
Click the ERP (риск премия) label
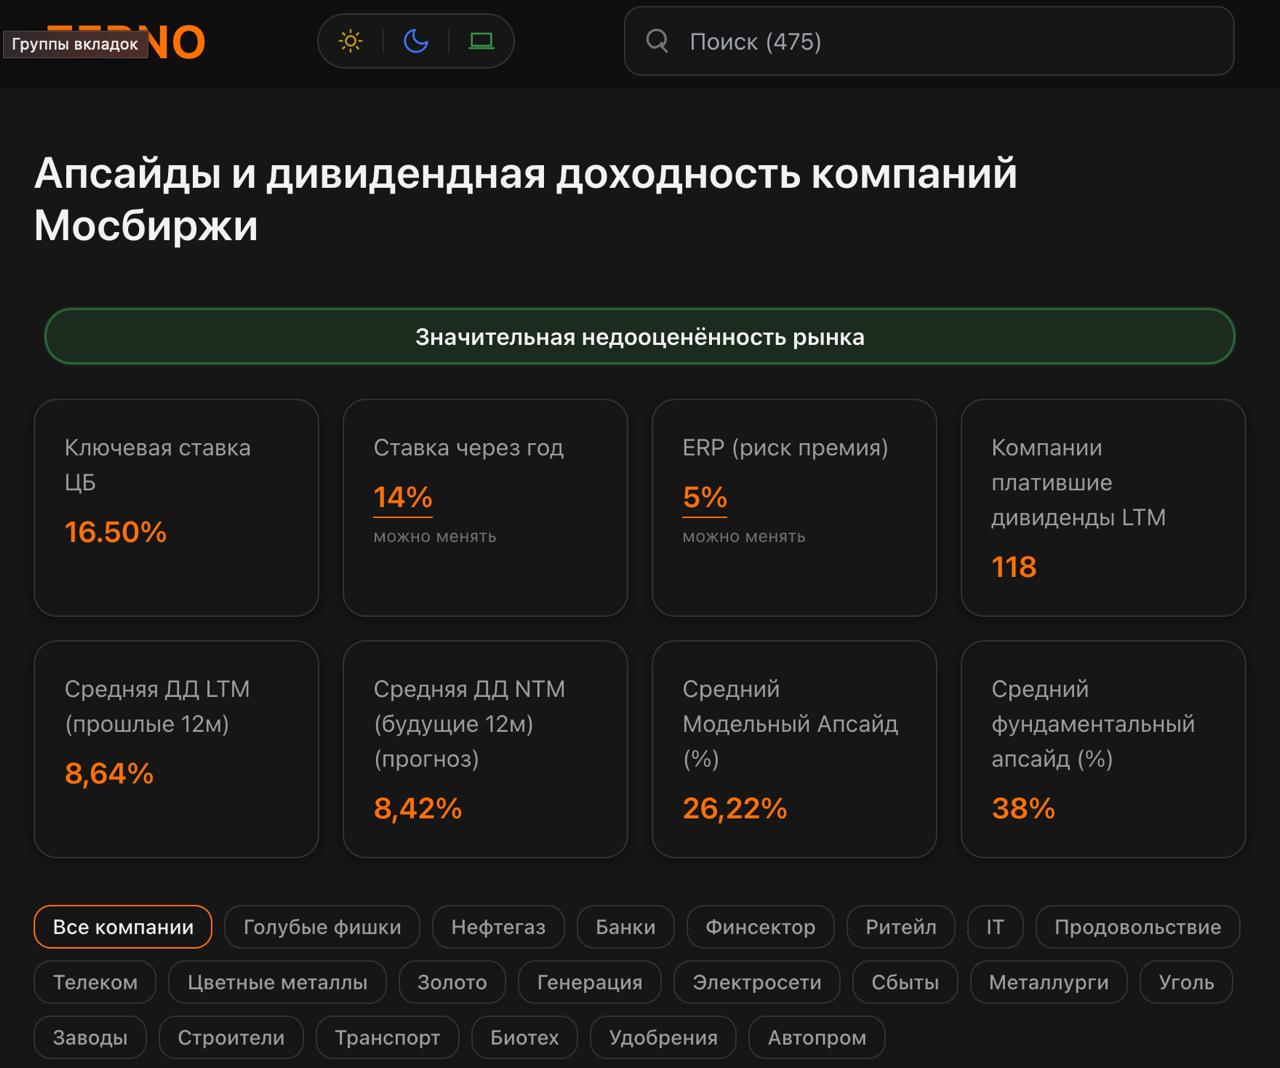(785, 448)
